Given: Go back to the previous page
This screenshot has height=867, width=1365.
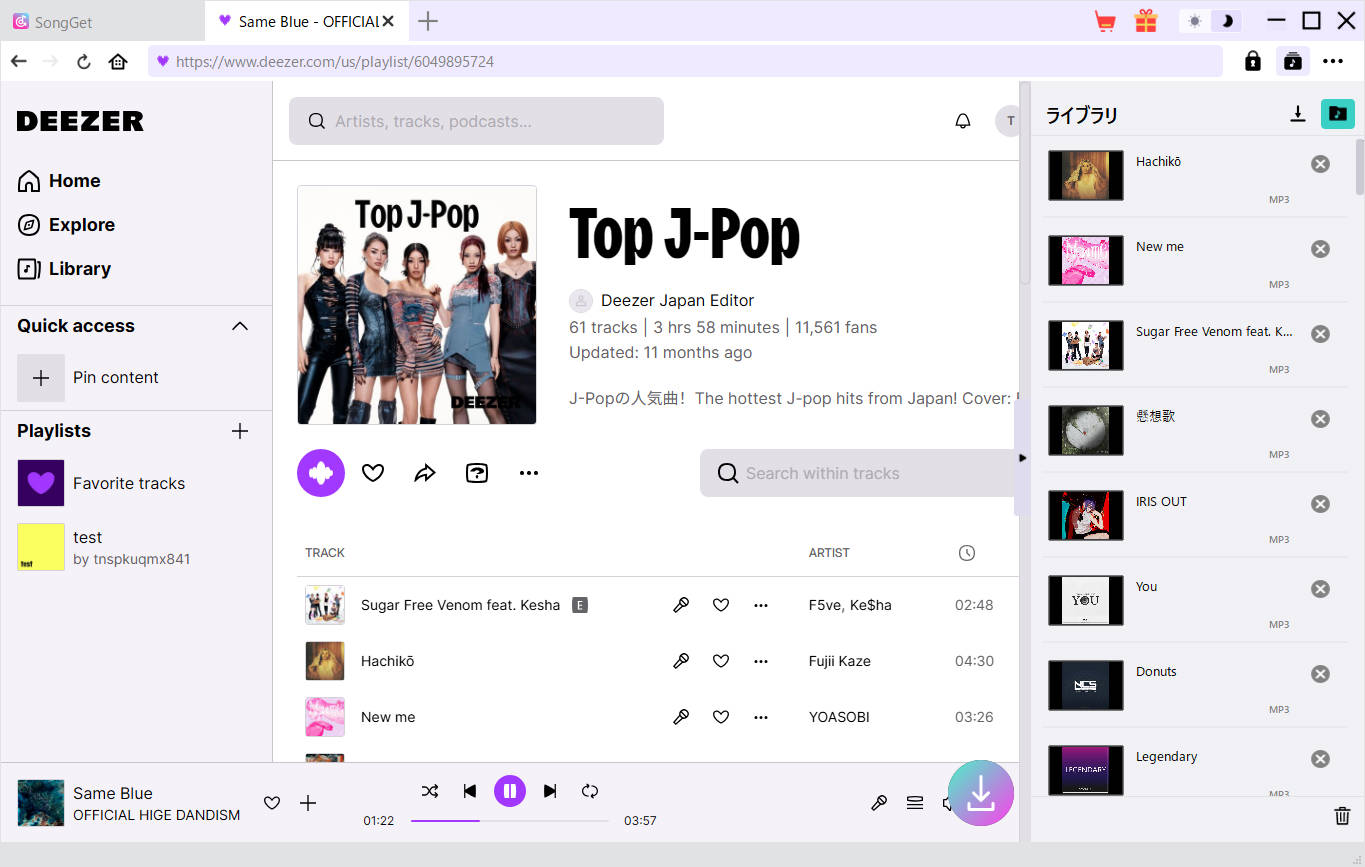Looking at the screenshot, I should pyautogui.click(x=18, y=61).
